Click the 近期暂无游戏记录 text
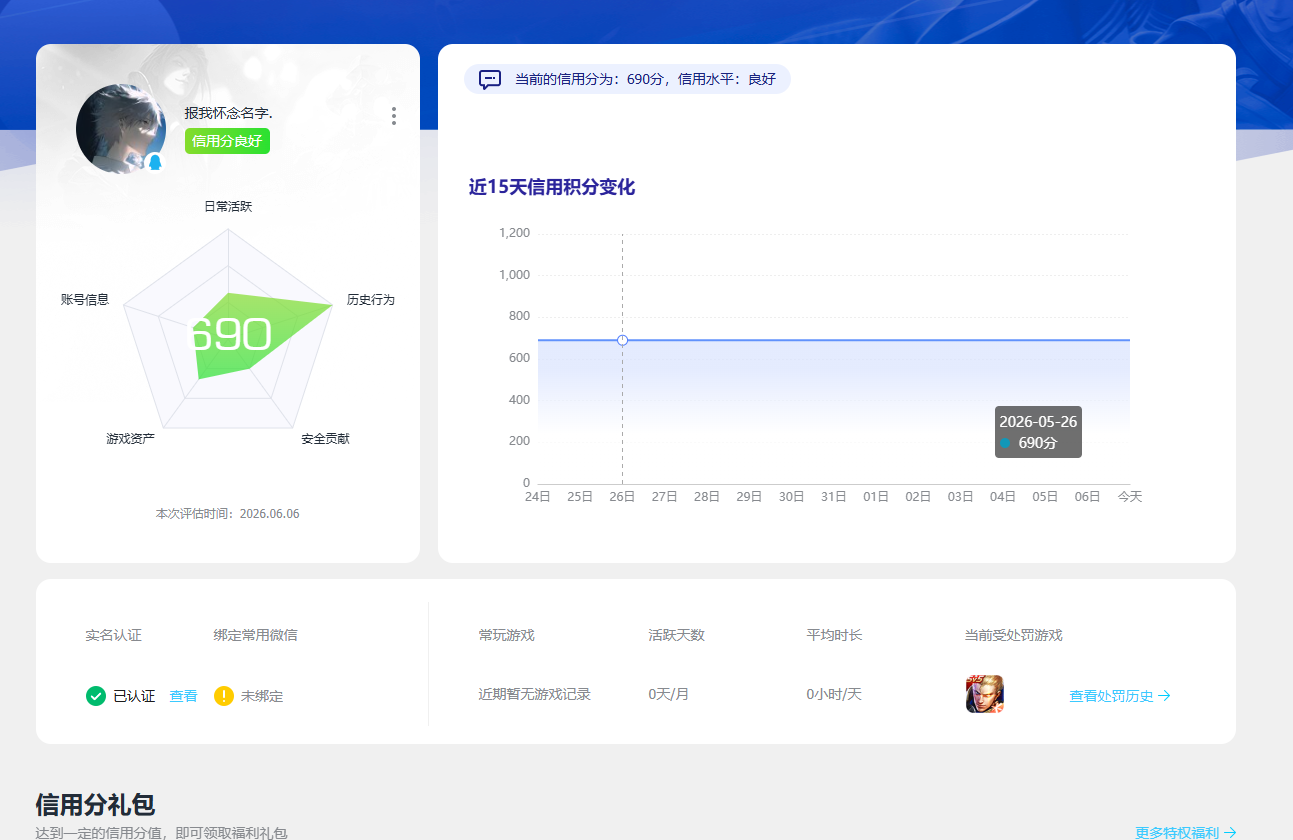Screen dimensions: 1293x840 (x=535, y=694)
